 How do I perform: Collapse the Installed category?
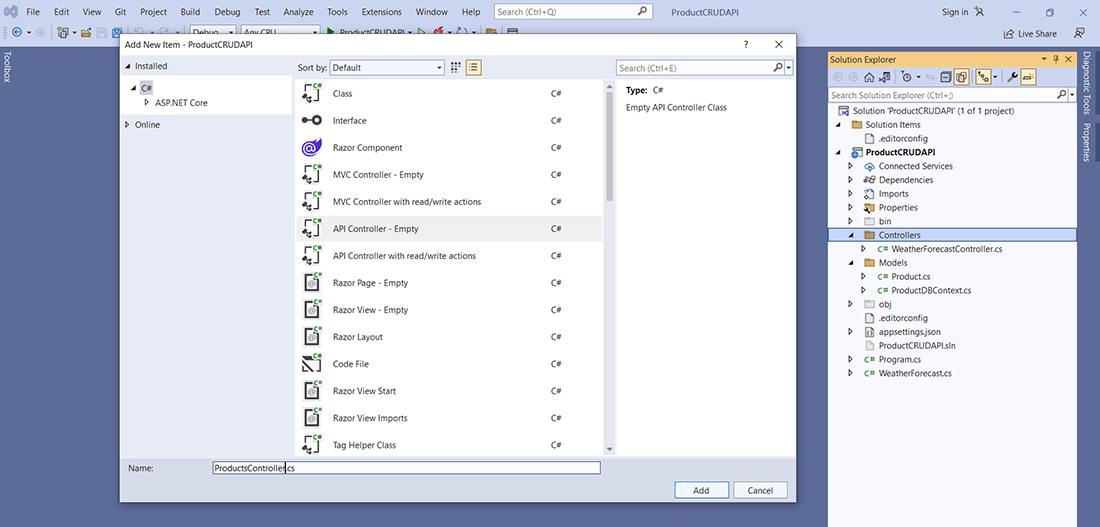[x=128, y=67]
